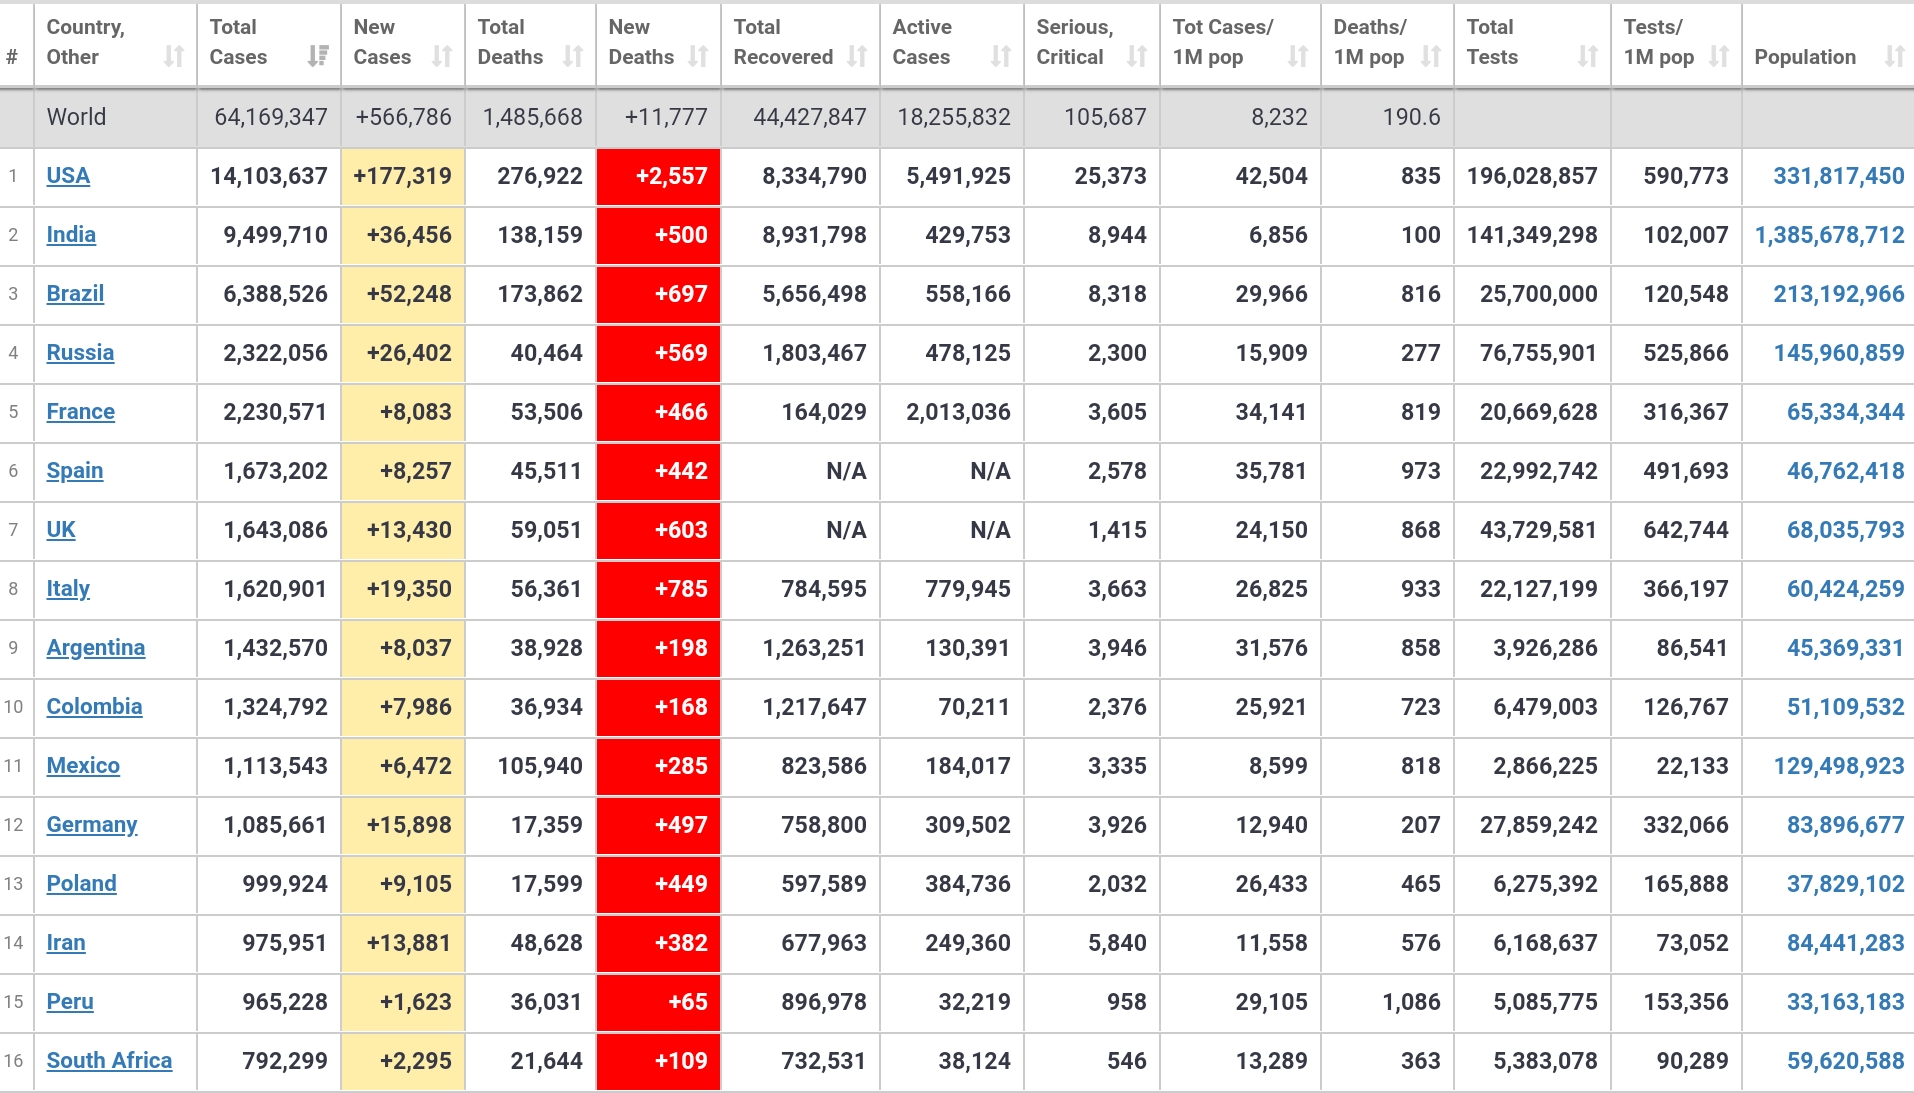Image resolution: width=1914 pixels, height=1093 pixels.
Task: Open Brazil population link 213,192,966
Action: (1839, 294)
